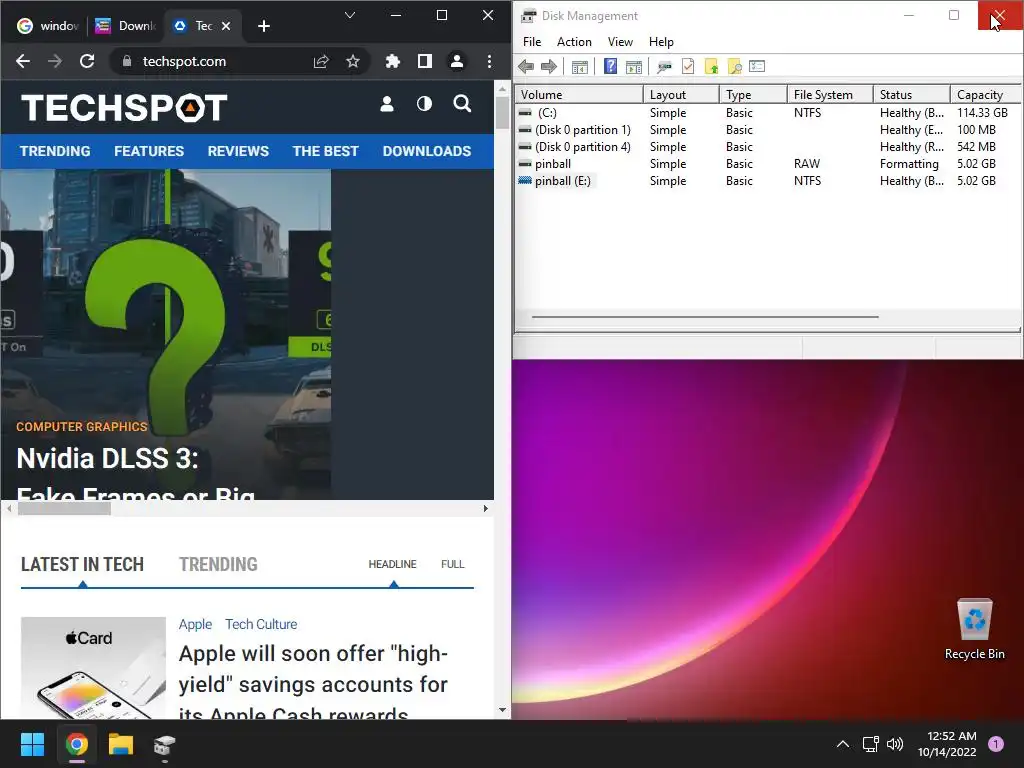Select the (Disk 0 partition 1) volume row
Image resolution: width=1024 pixels, height=768 pixels.
[768, 130]
